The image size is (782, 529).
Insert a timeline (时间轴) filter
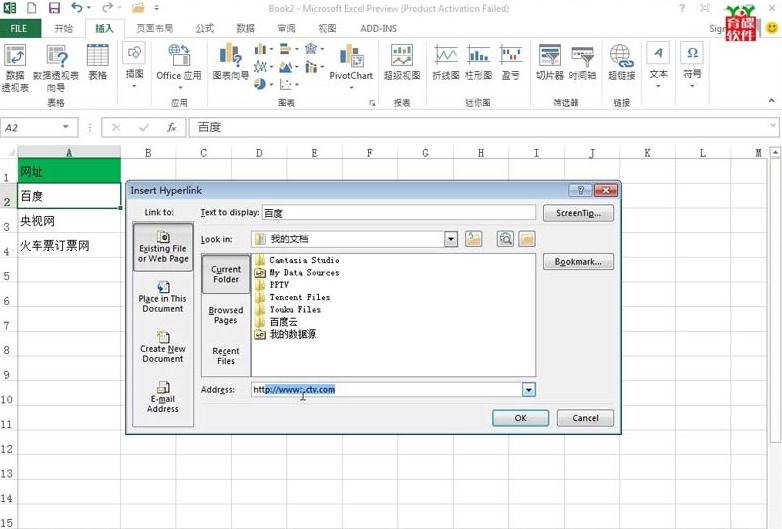pyautogui.click(x=583, y=62)
